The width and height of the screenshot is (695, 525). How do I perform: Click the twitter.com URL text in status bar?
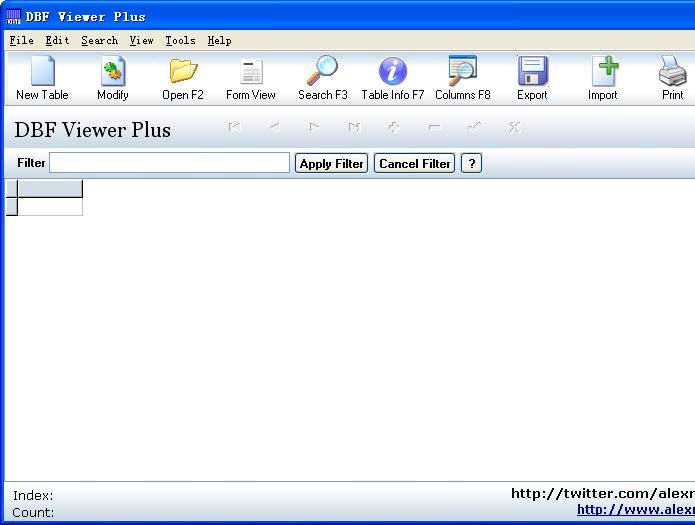tap(603, 493)
